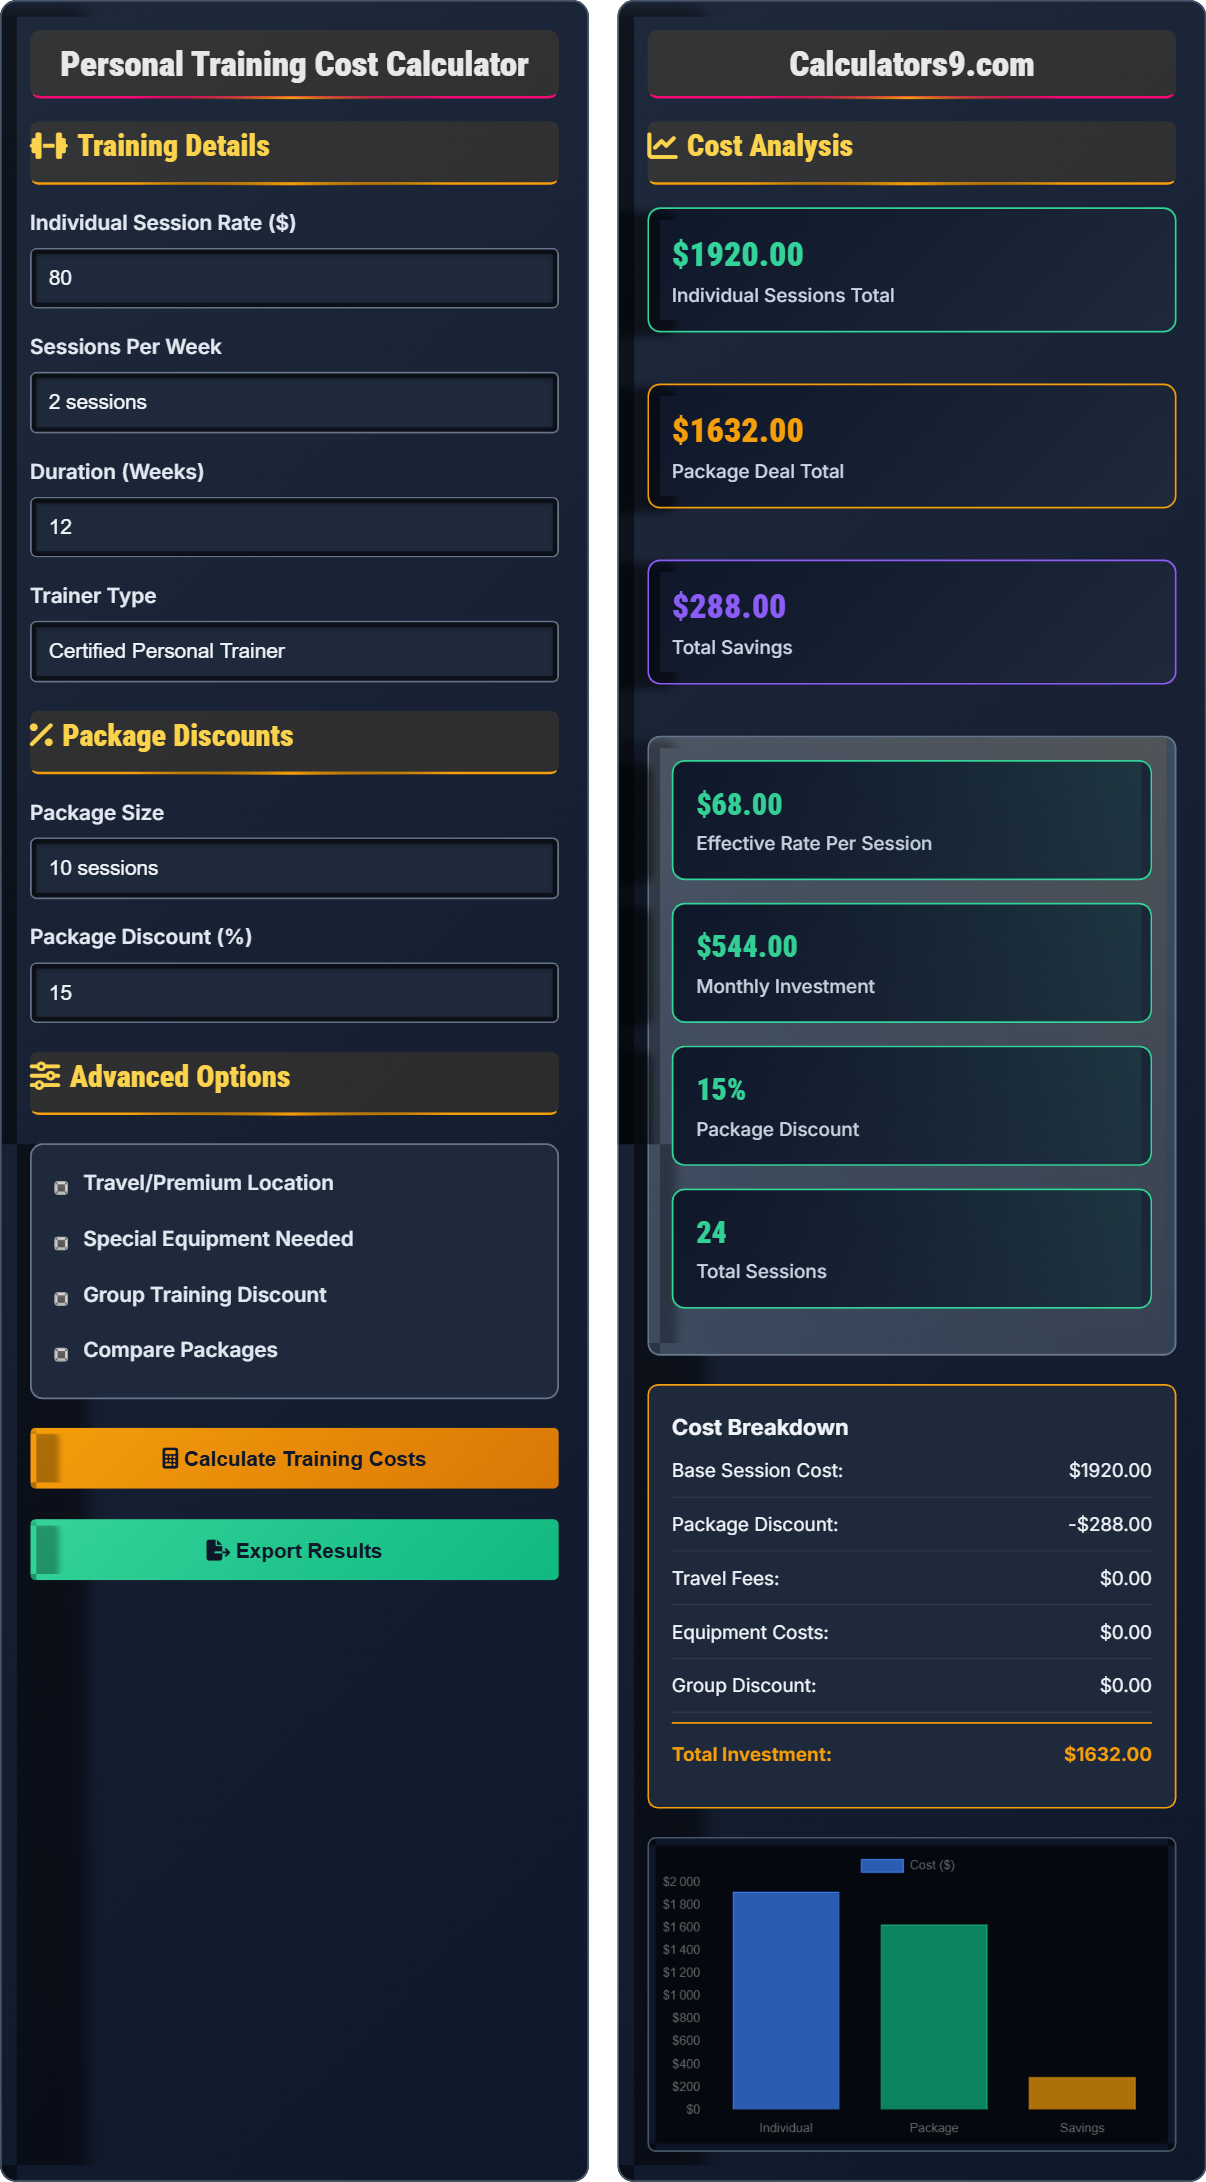Screen dimensions: 1206x2182
Task: Click the Group Discount row
Action: (912, 1685)
